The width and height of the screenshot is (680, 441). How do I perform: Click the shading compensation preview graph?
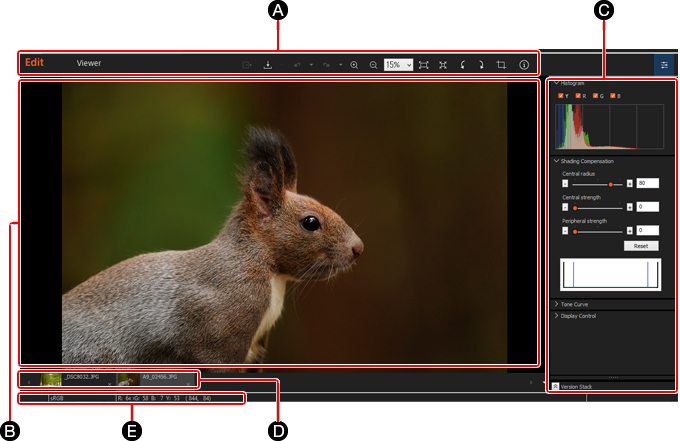611,274
